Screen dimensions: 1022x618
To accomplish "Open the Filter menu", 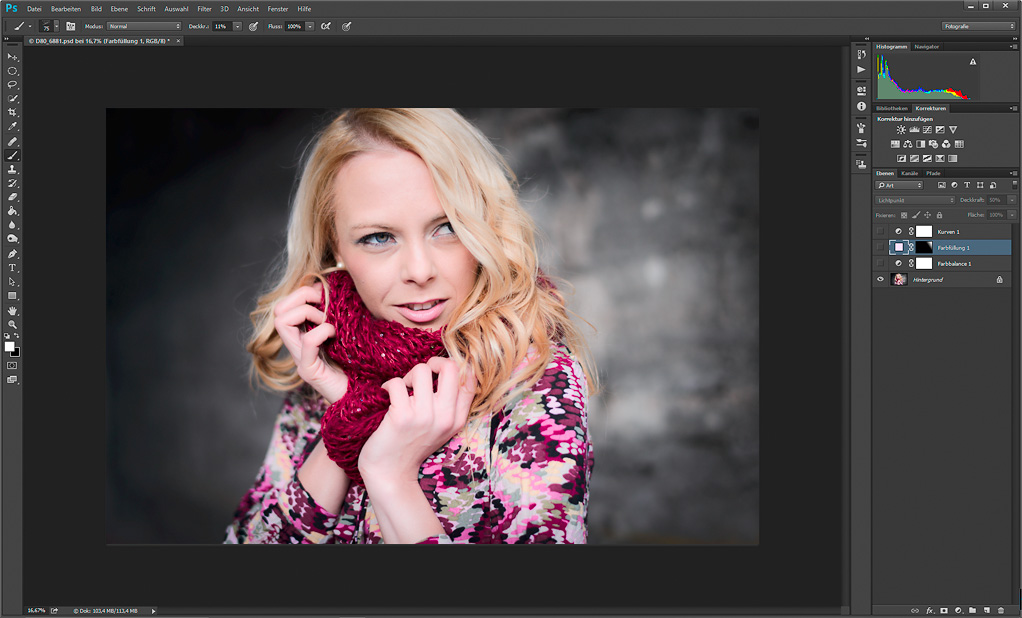I will (x=204, y=9).
